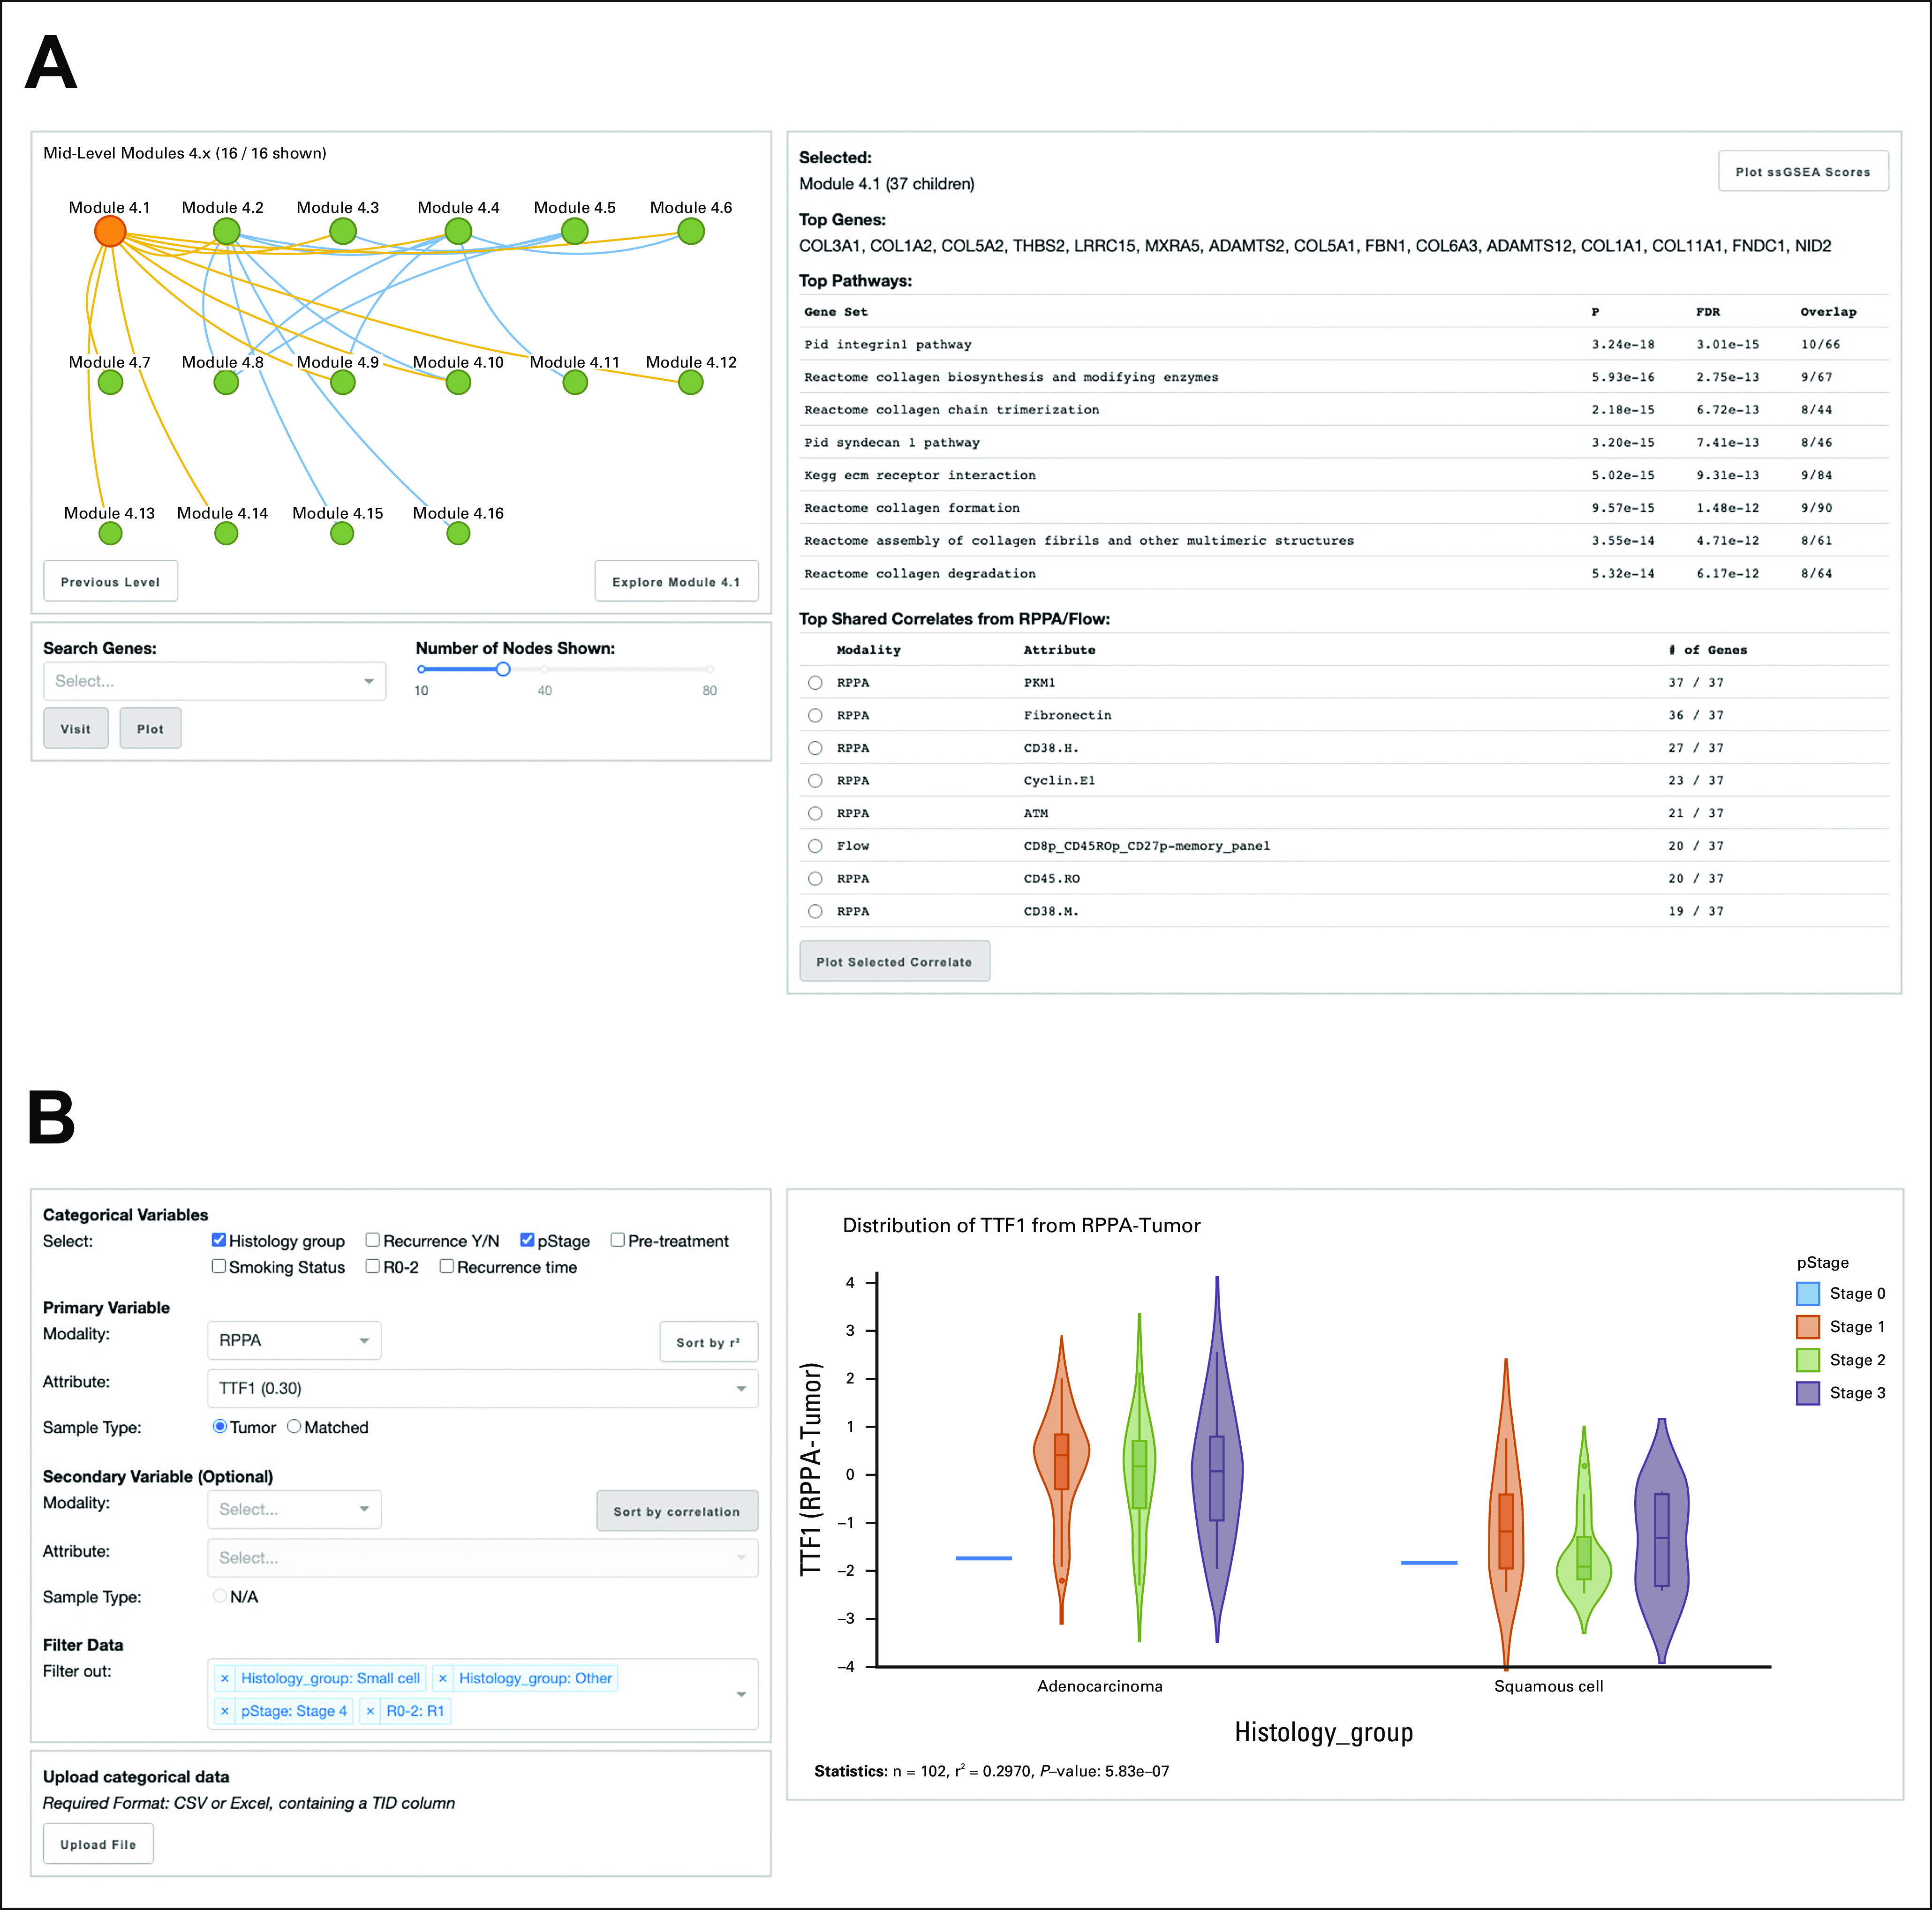Viewport: 1932px width, 1910px height.
Task: Click the Module 4.7 node circle
Action: click(111, 383)
